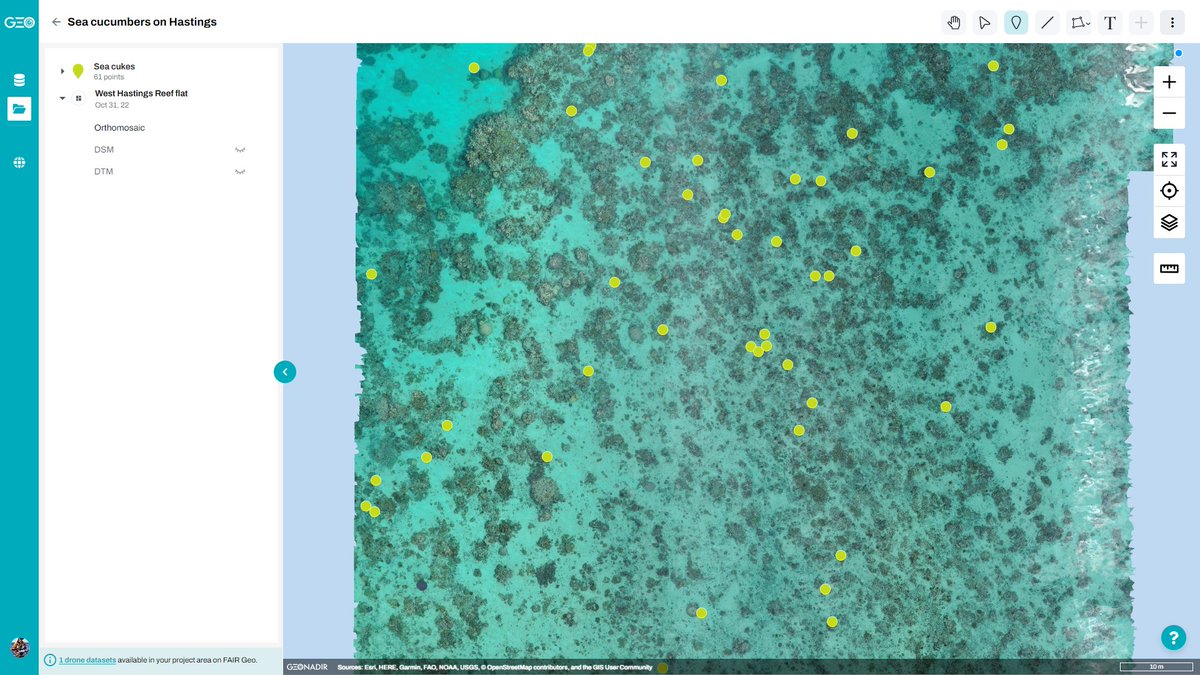
Task: Zoom in on the map
Action: pos(1169,82)
